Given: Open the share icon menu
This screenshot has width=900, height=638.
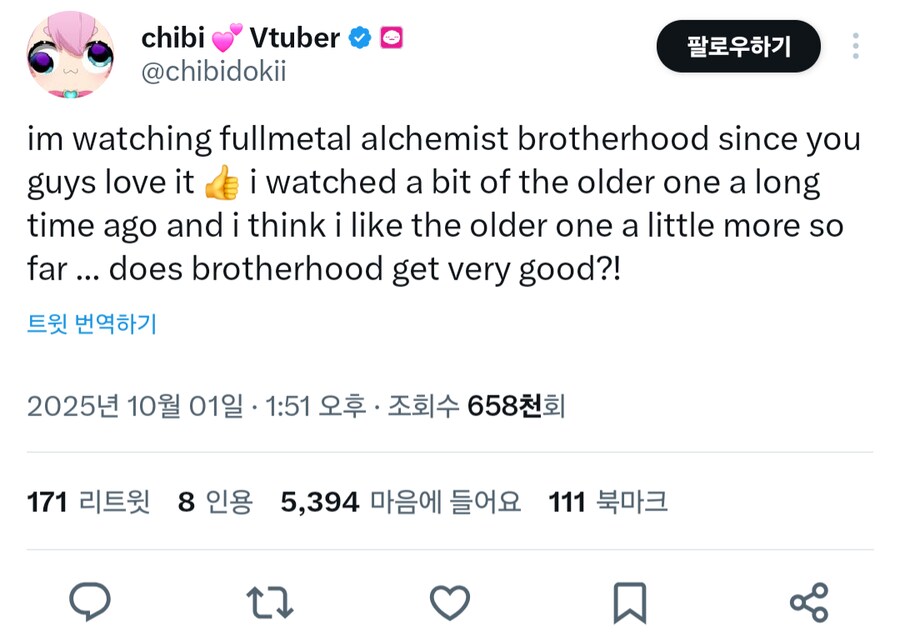Looking at the screenshot, I should pyautogui.click(x=808, y=602).
